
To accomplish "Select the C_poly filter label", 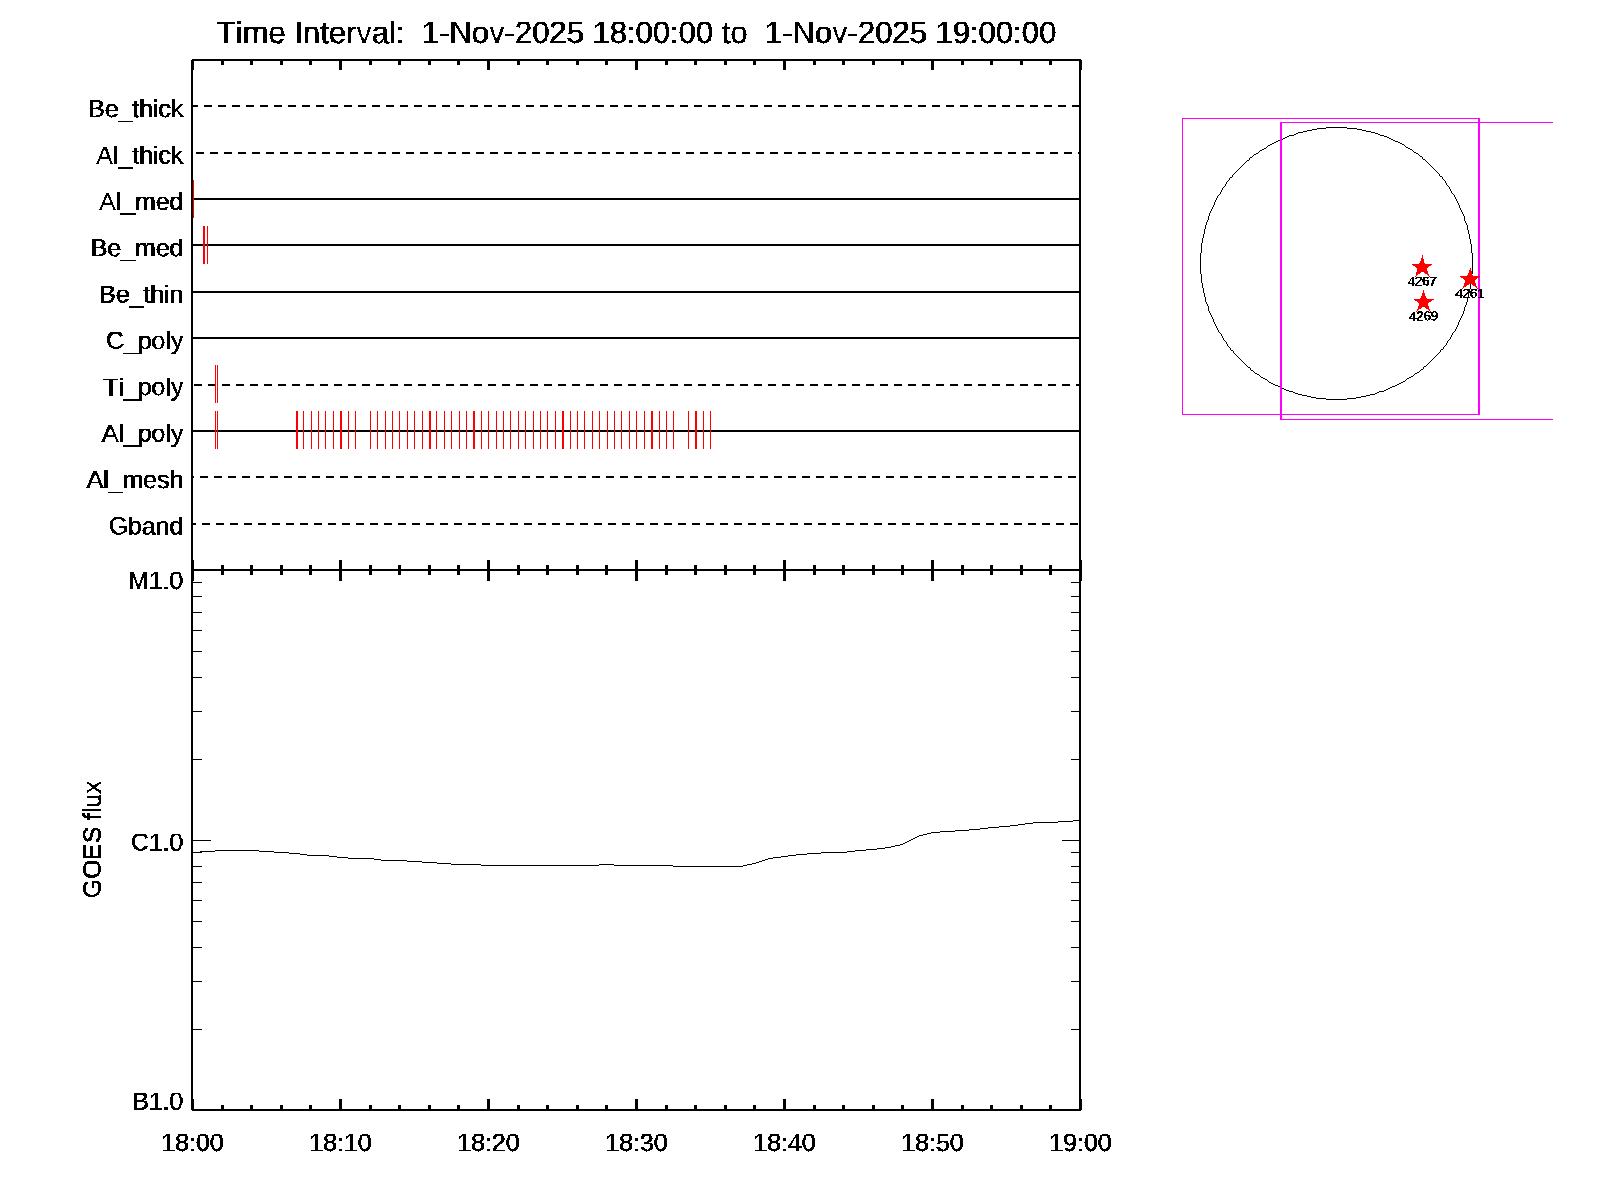I will [x=145, y=341].
